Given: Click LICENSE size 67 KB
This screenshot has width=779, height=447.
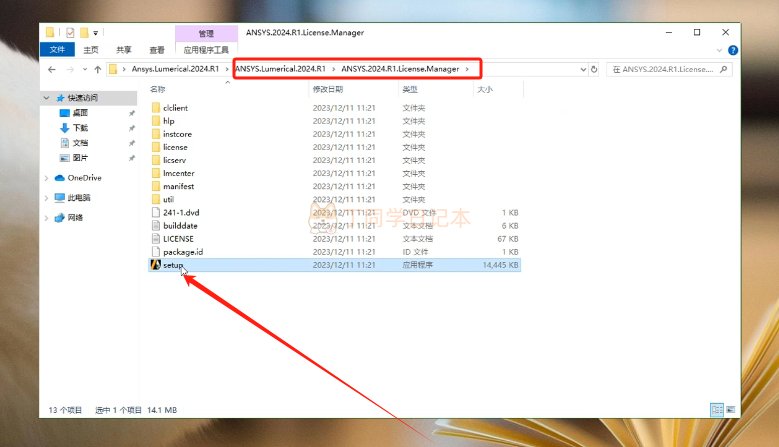Looking at the screenshot, I should pyautogui.click(x=508, y=239).
